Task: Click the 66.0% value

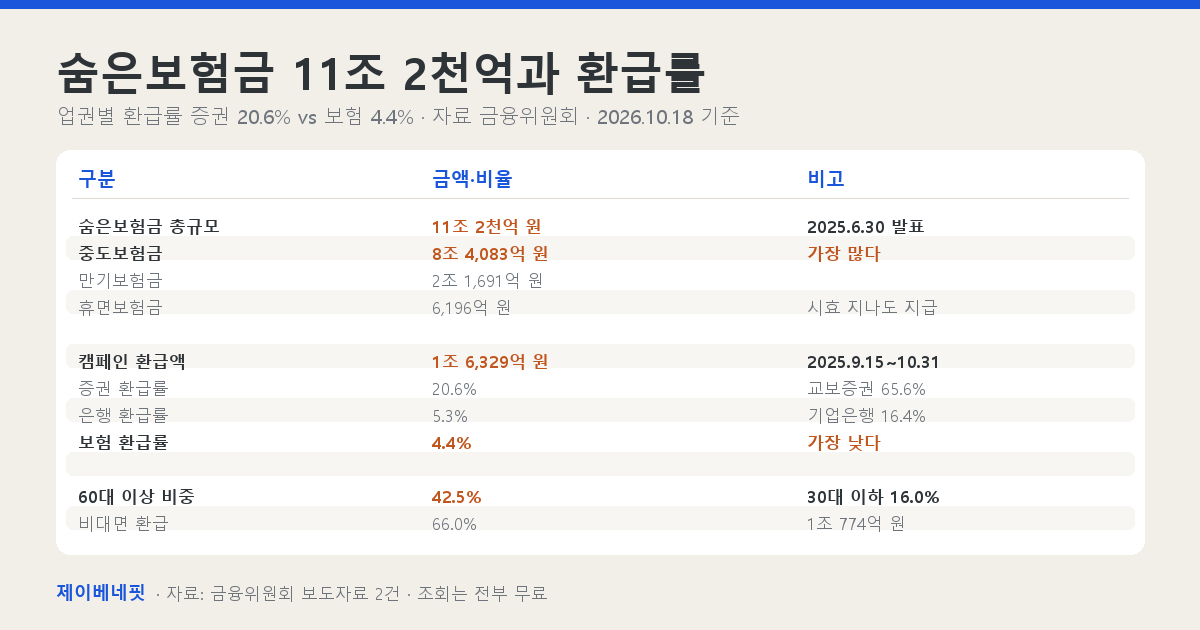Action: (454, 523)
